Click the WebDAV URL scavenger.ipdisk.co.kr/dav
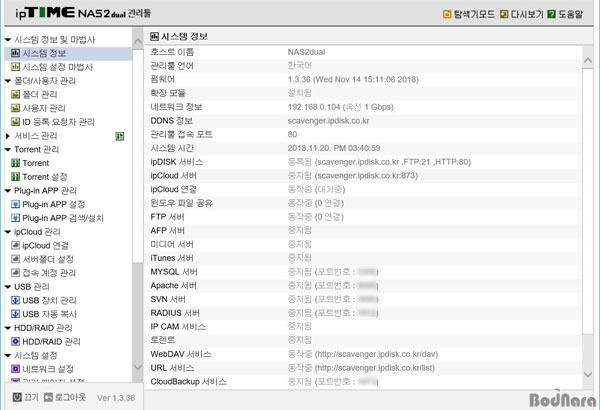600x410 pixels. (376, 354)
